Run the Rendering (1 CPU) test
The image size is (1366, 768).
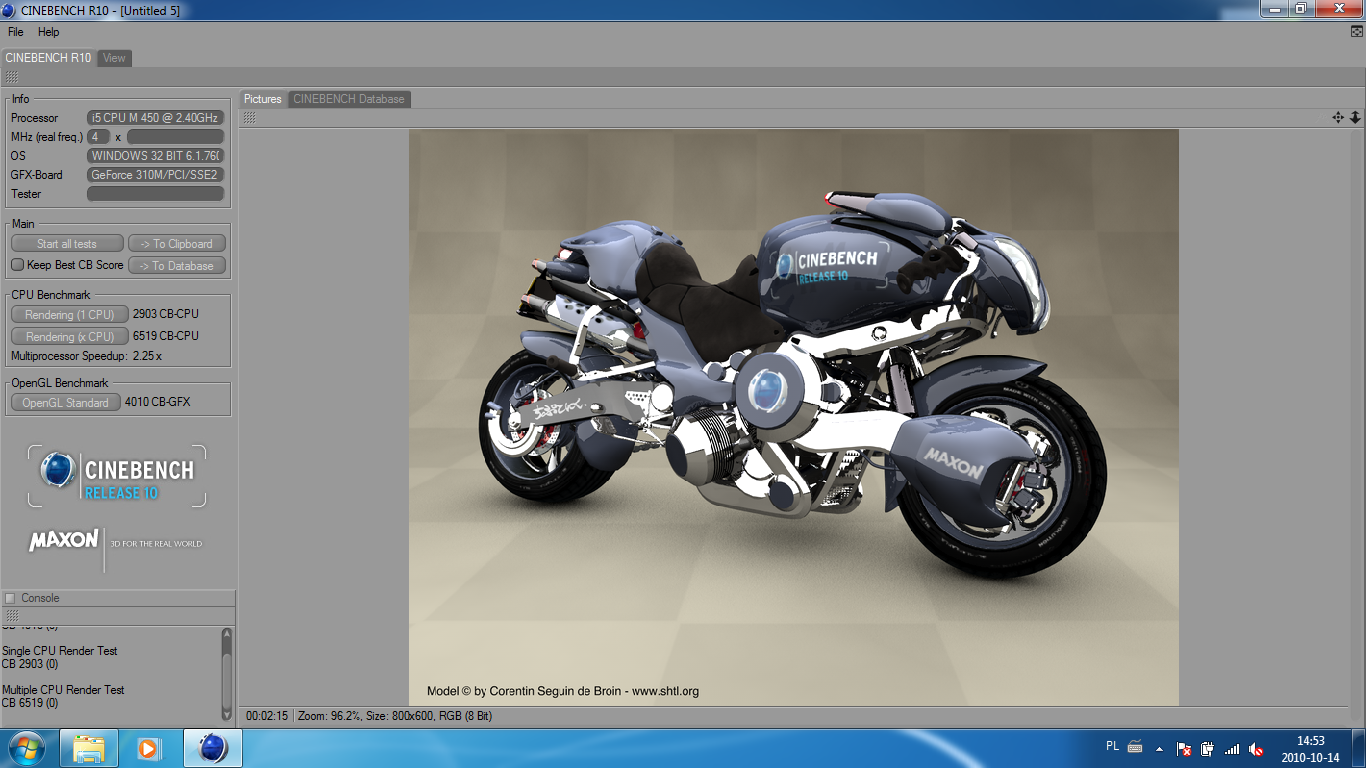click(x=70, y=315)
